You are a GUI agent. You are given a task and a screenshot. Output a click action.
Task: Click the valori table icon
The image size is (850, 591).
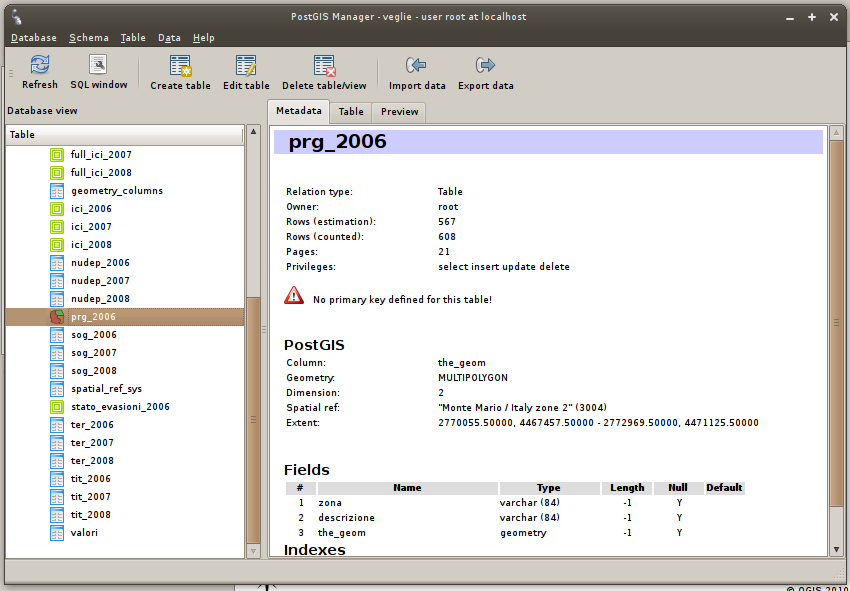[57, 533]
